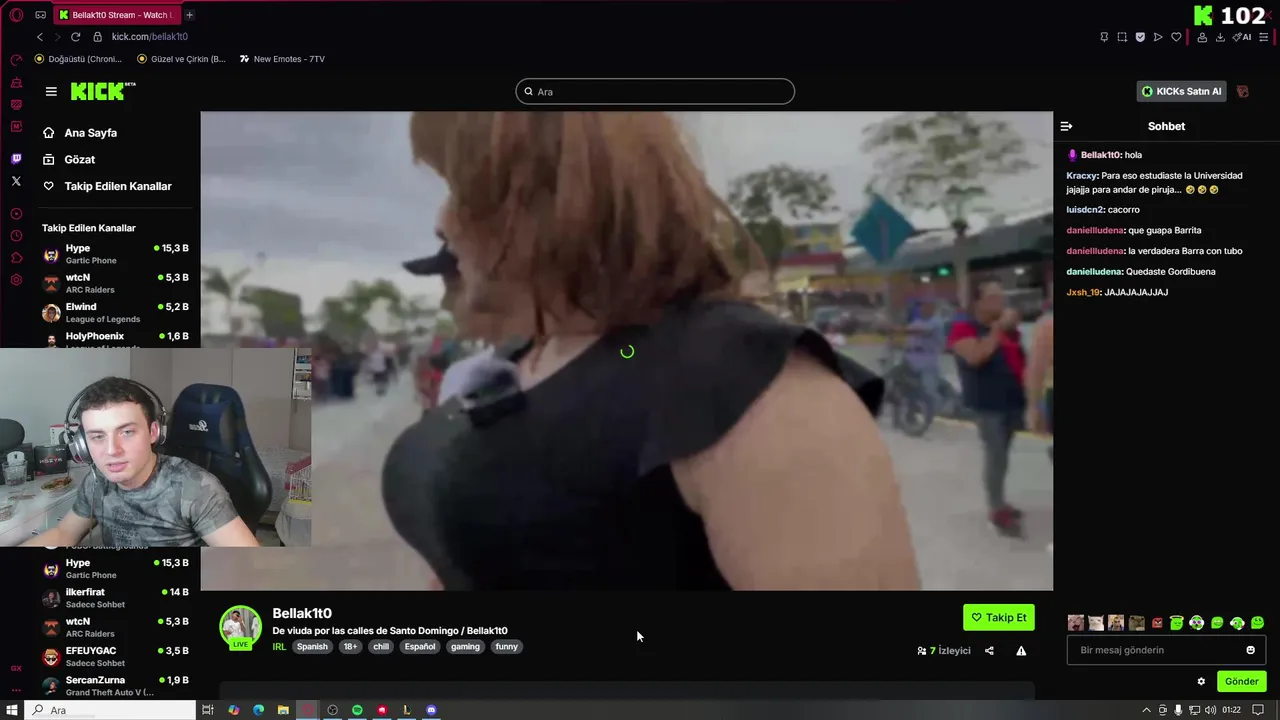Viewport: 1280px width, 720px height.
Task: Select the gaming tag
Action: (x=465, y=647)
